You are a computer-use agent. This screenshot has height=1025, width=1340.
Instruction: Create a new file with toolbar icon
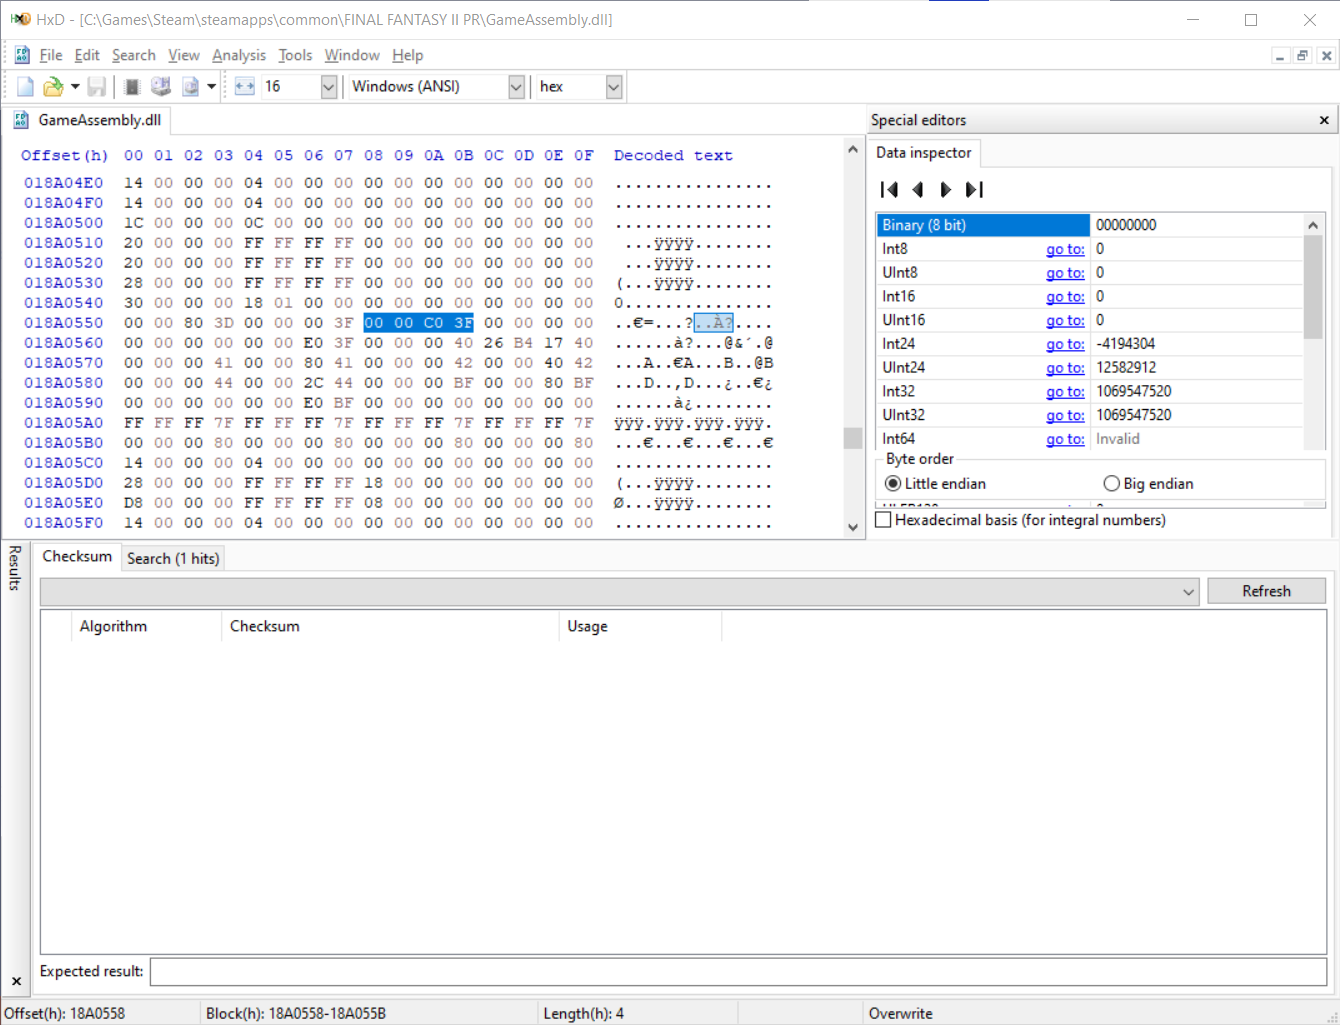[x=26, y=87]
